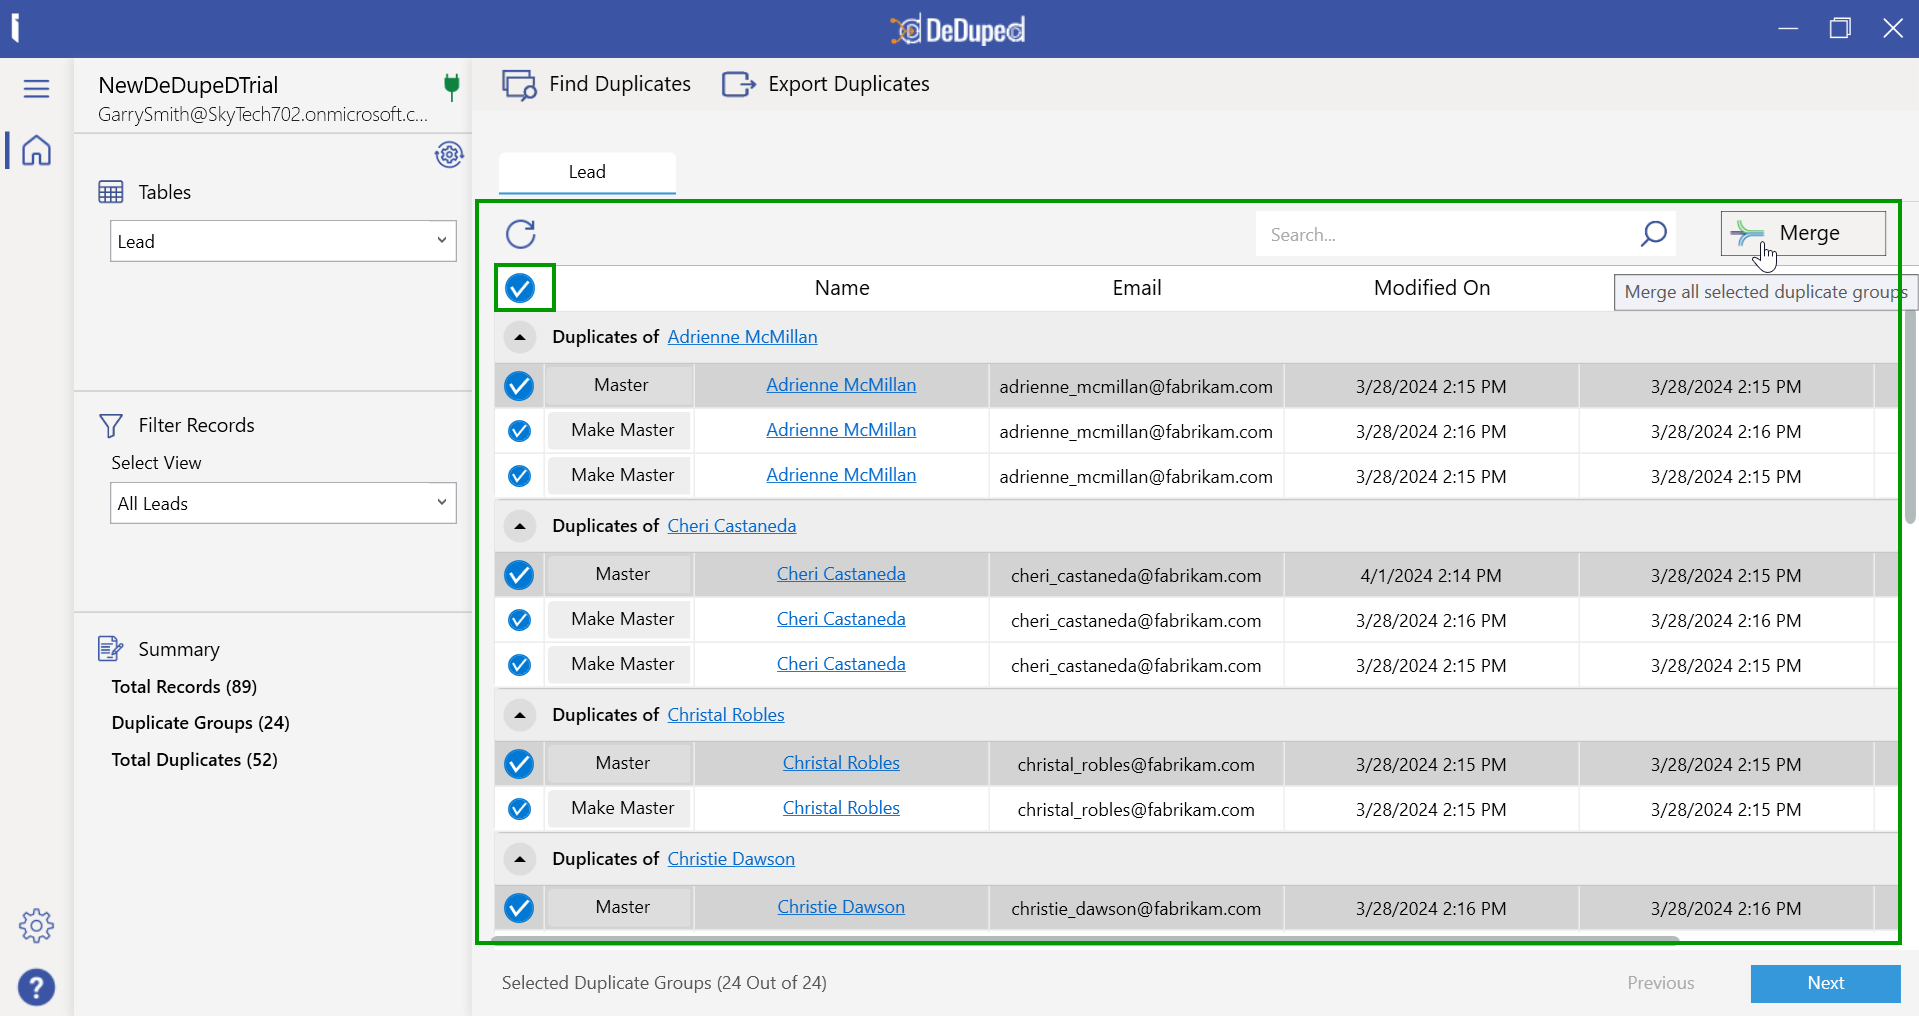Viewport: 1919px width, 1016px height.
Task: Click the Next button
Action: pos(1825,983)
